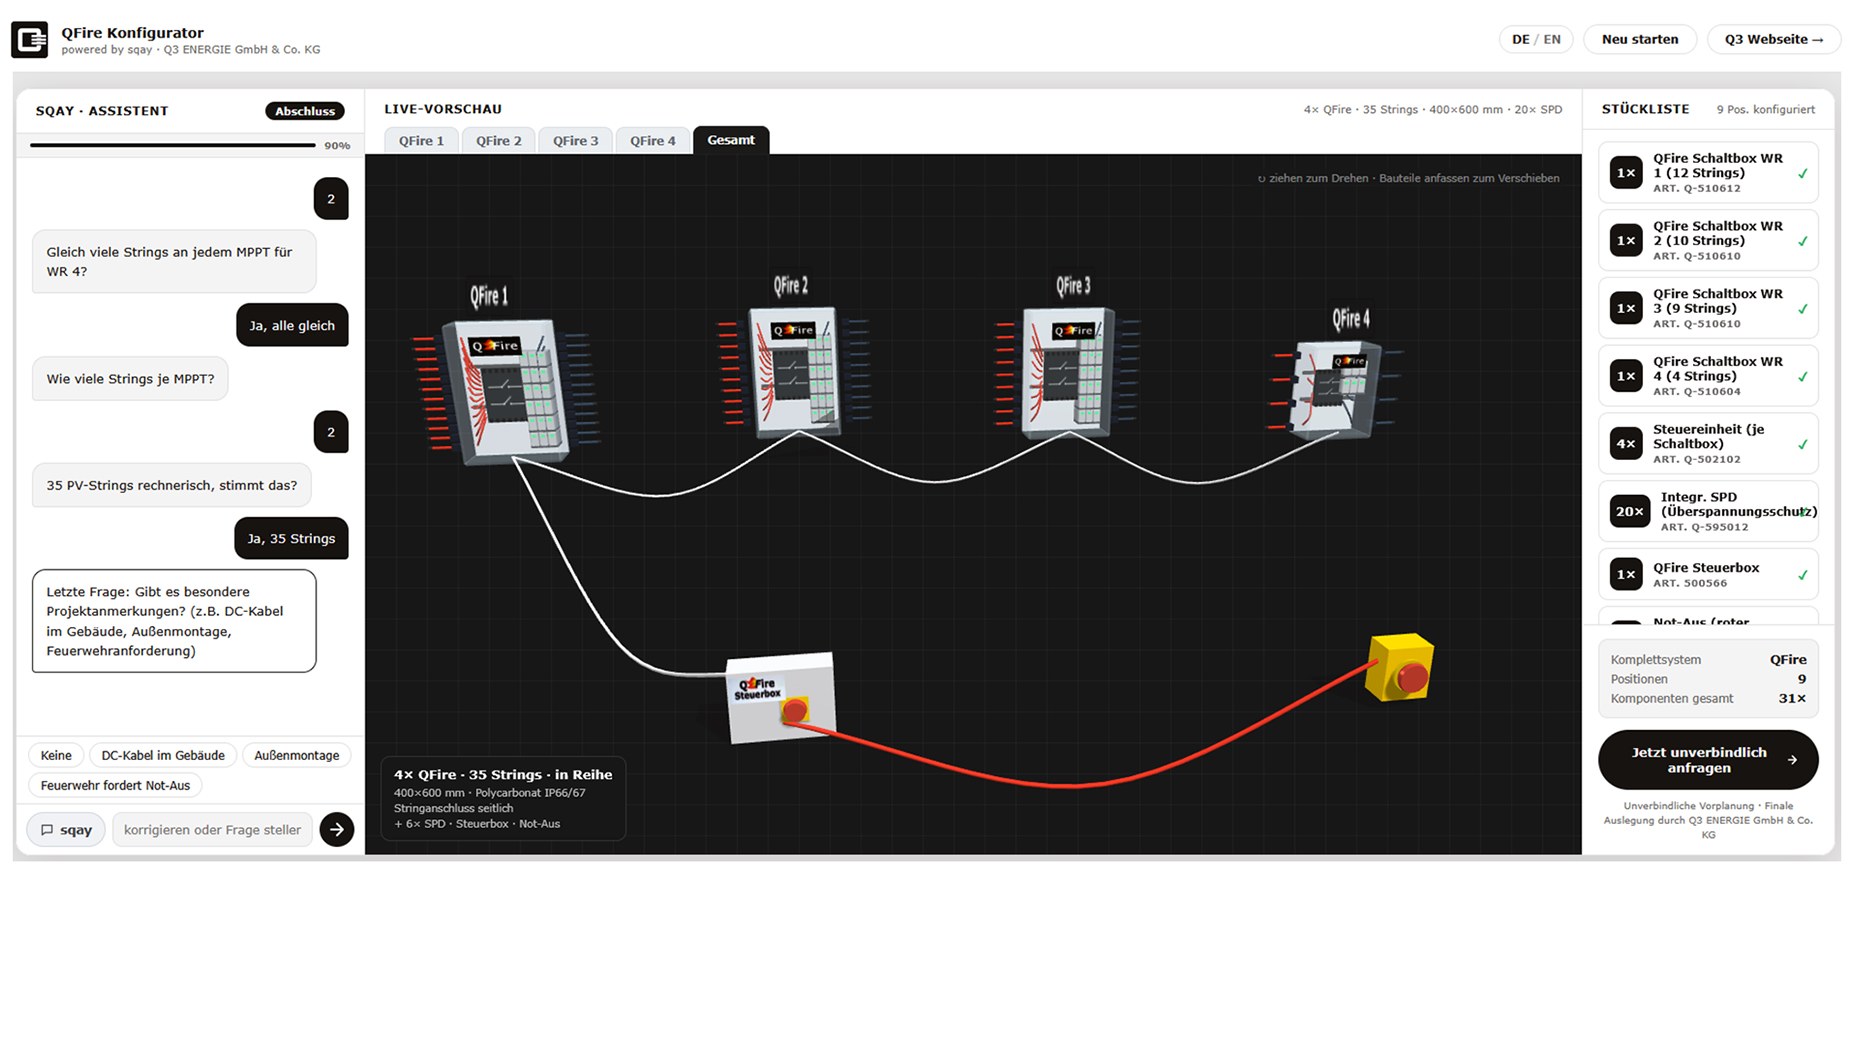Send the message with the arrow button
The width and height of the screenshot is (1854, 1043).
[337, 829]
